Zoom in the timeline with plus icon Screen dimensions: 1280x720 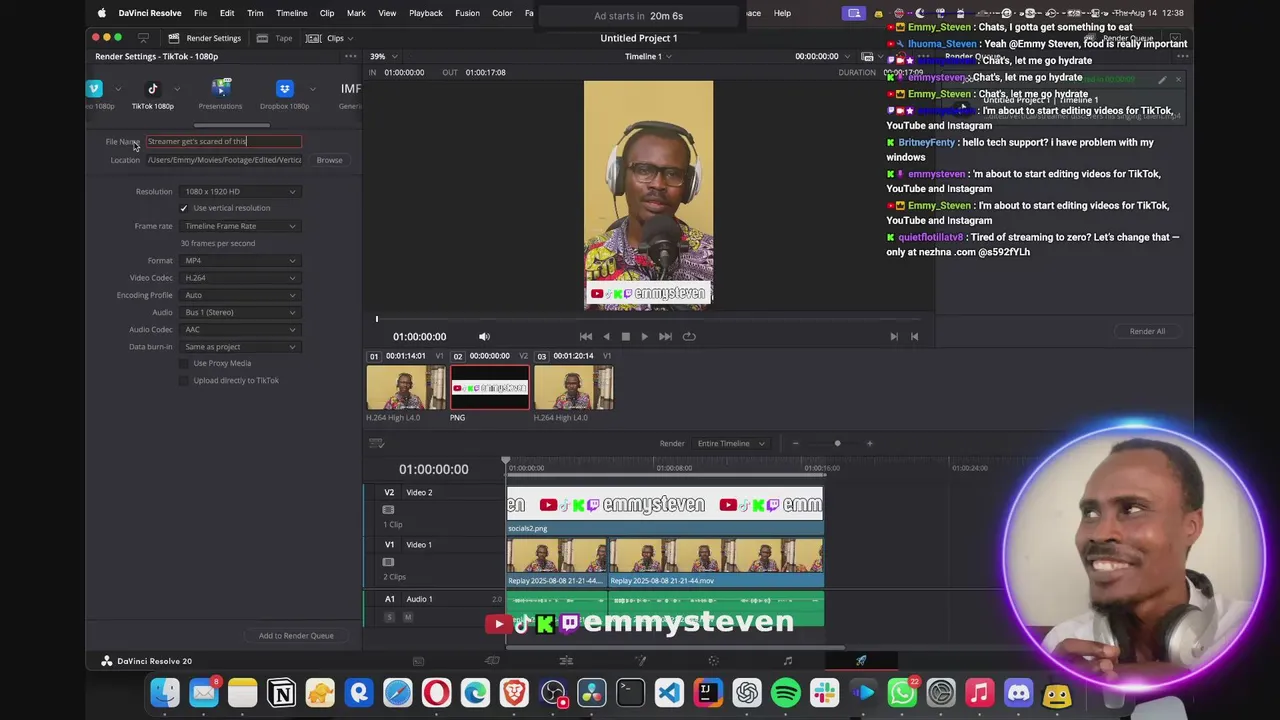869,444
